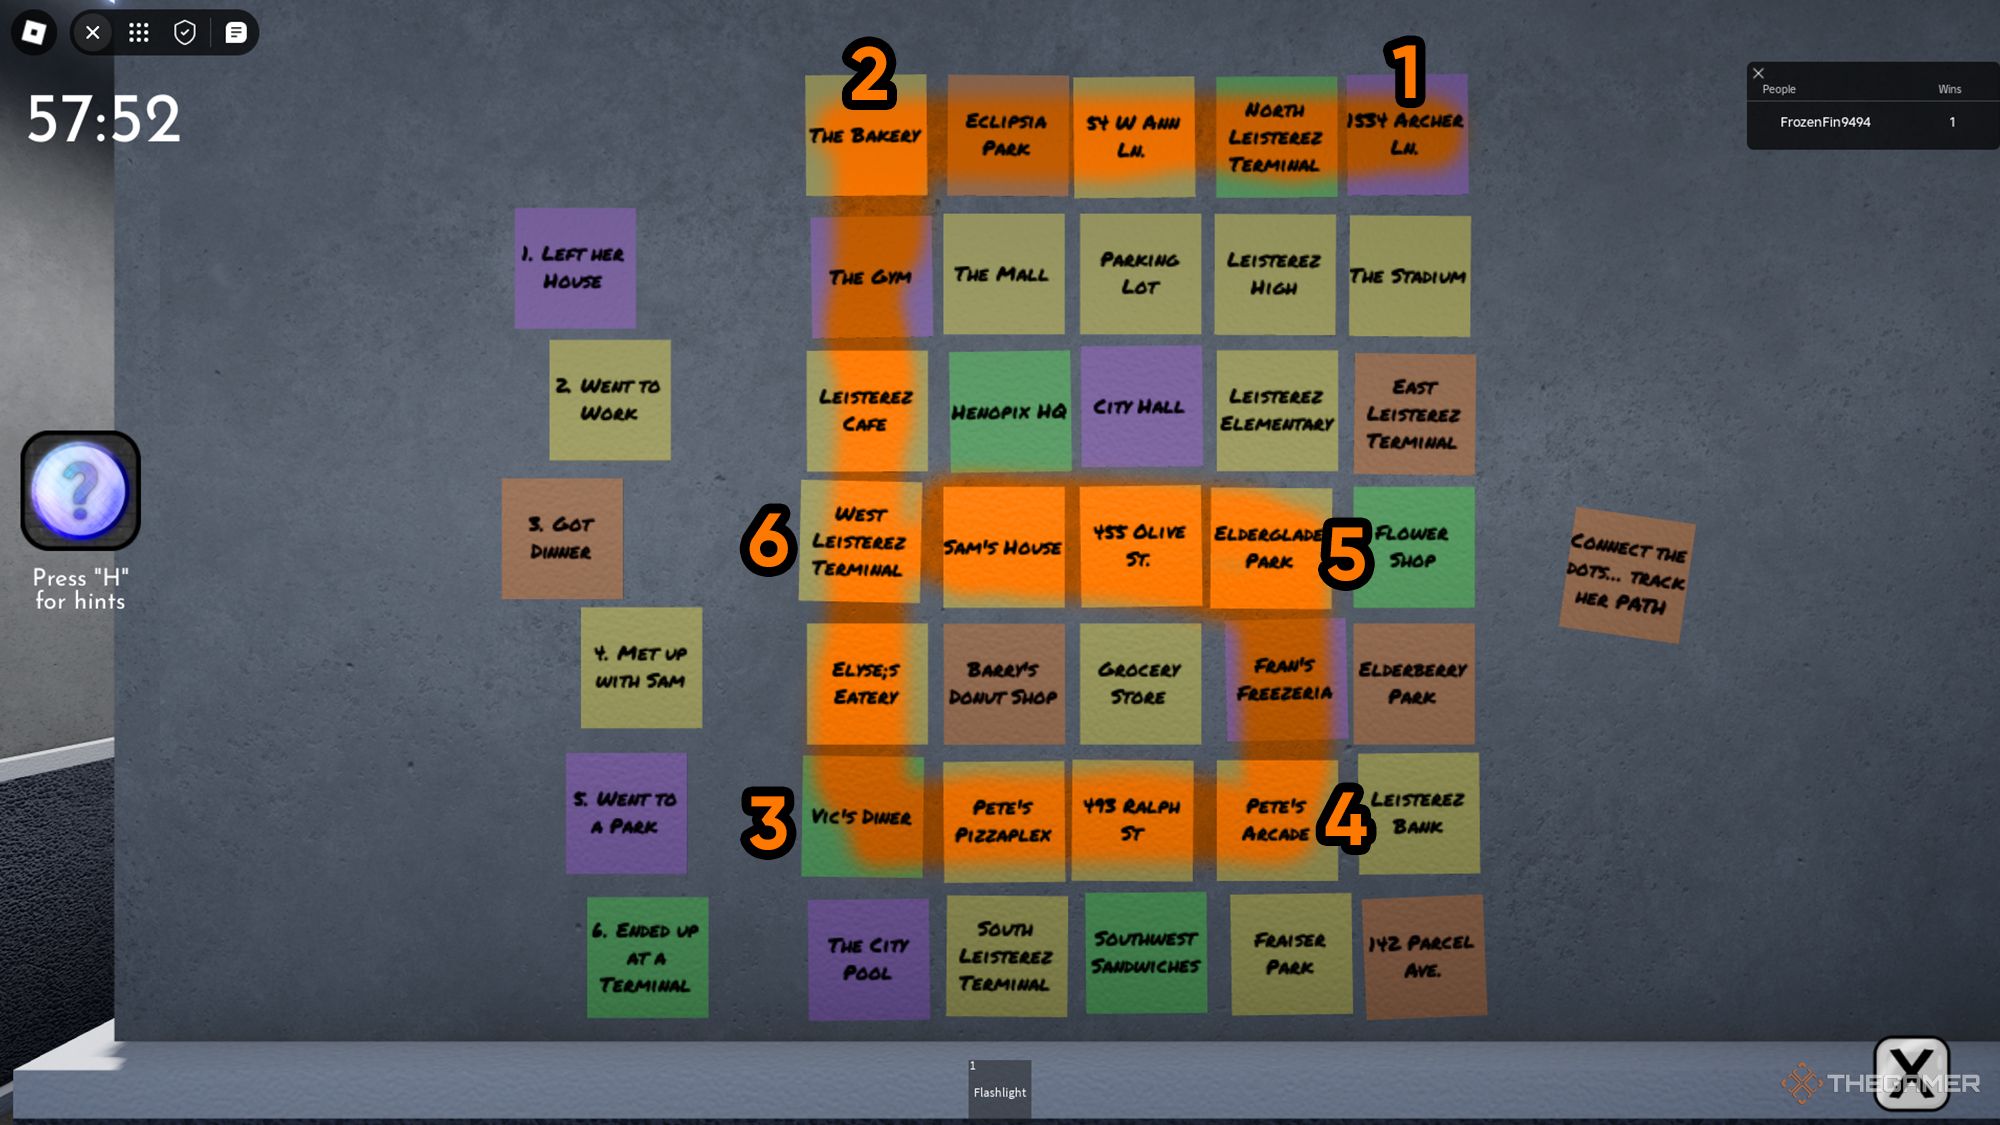Select The Bakery location sticky note
This screenshot has width=2000, height=1125.
(x=865, y=133)
